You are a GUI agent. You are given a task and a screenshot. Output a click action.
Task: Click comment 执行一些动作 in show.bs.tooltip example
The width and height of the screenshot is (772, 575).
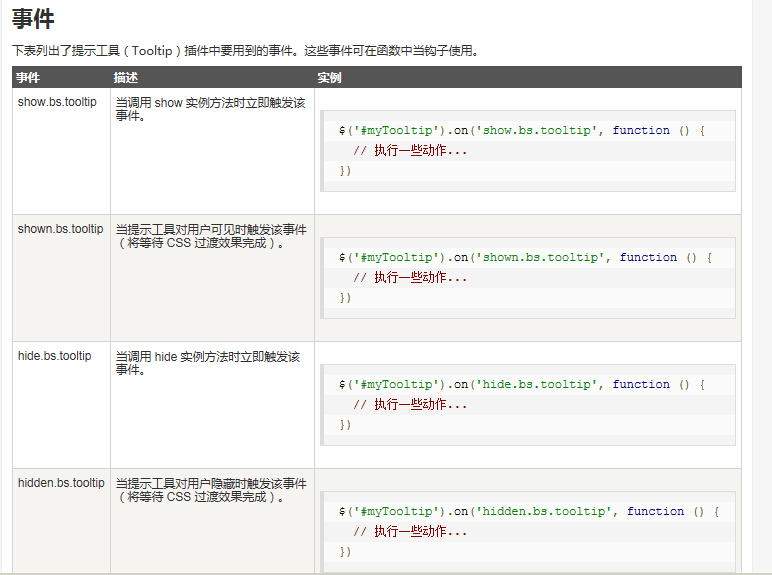[410, 151]
